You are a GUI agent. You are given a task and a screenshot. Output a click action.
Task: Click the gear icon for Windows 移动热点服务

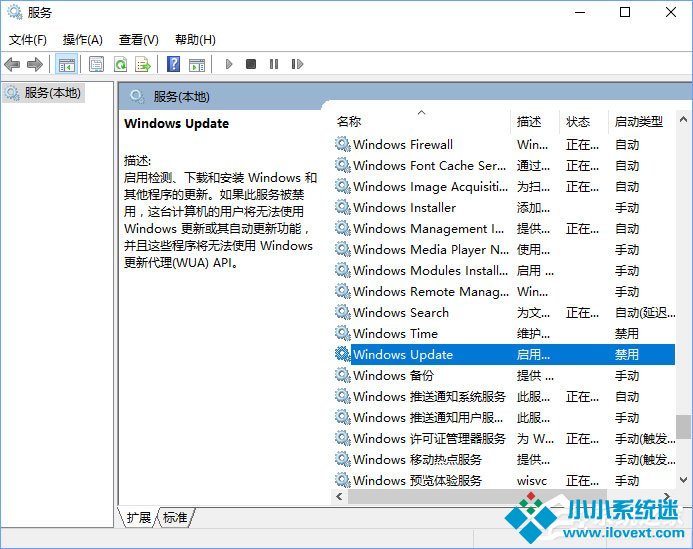pos(342,459)
